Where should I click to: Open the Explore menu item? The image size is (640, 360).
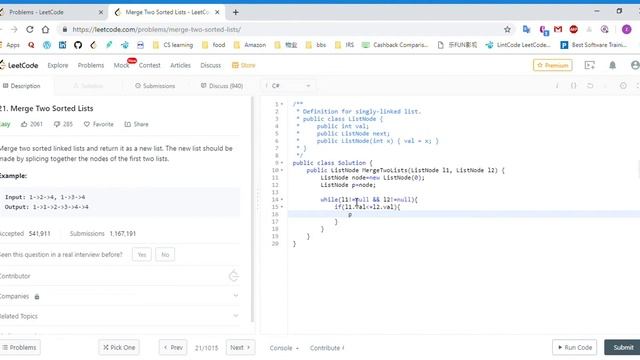(x=58, y=65)
